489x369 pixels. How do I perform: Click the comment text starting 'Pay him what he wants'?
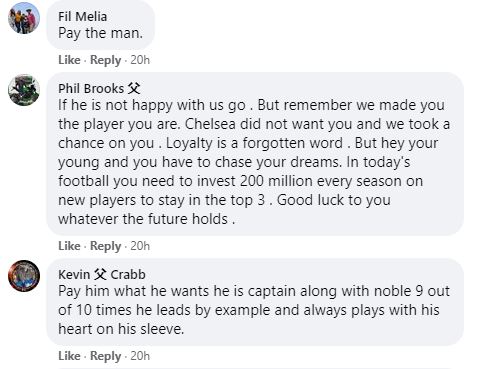click(254, 310)
